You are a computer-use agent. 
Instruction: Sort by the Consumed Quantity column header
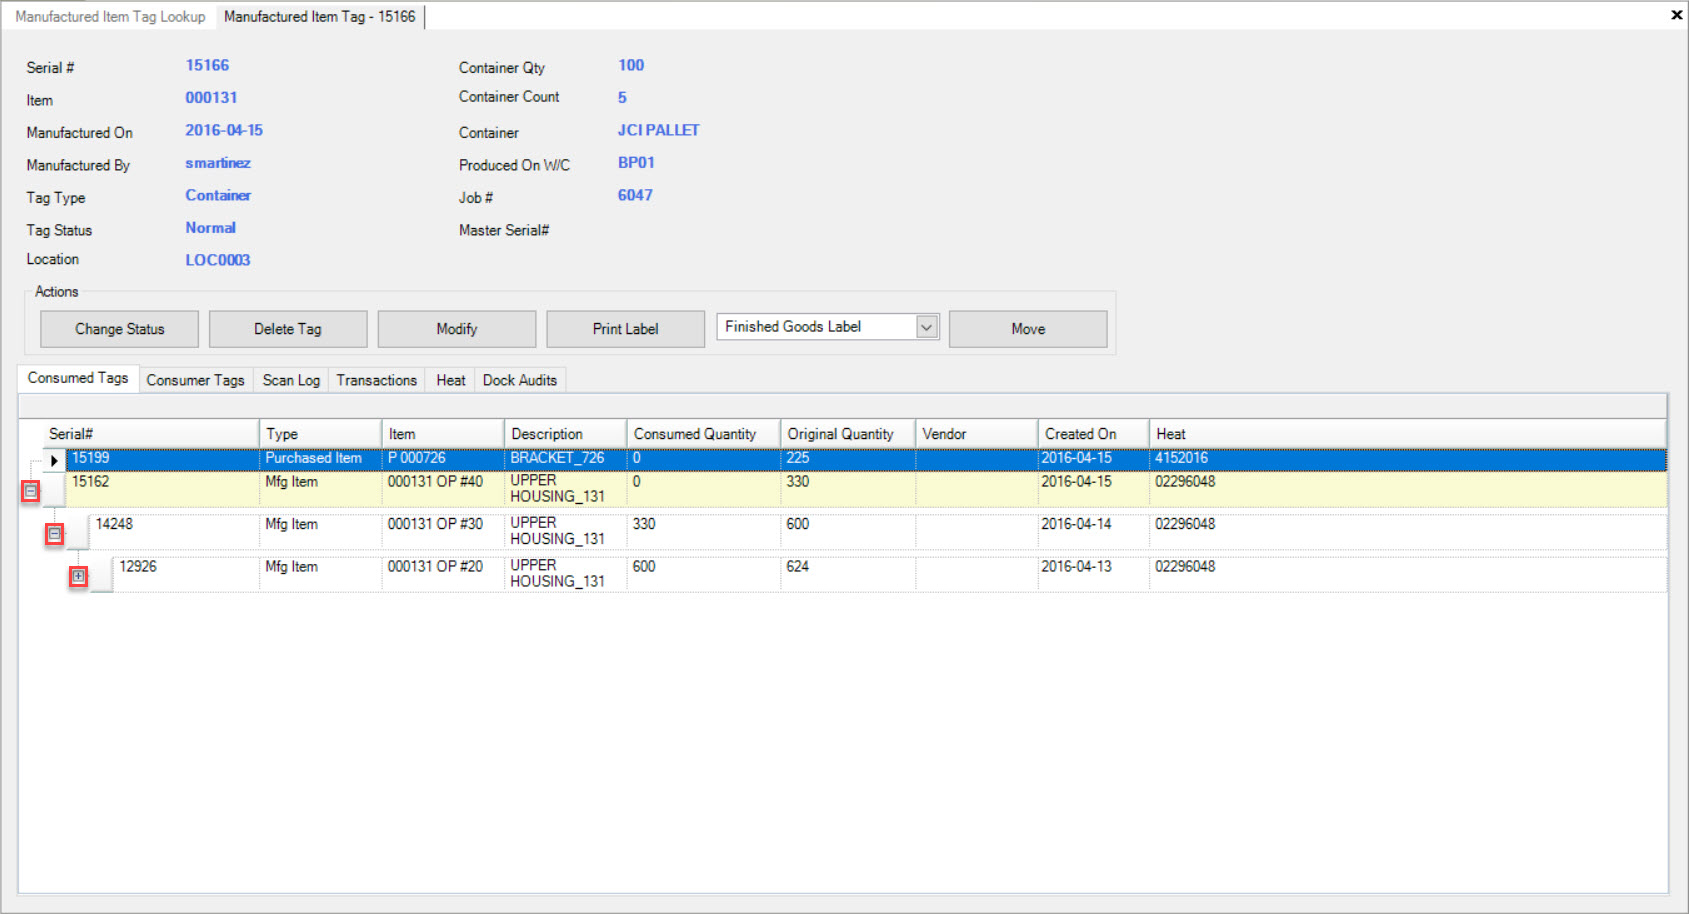pyautogui.click(x=704, y=434)
